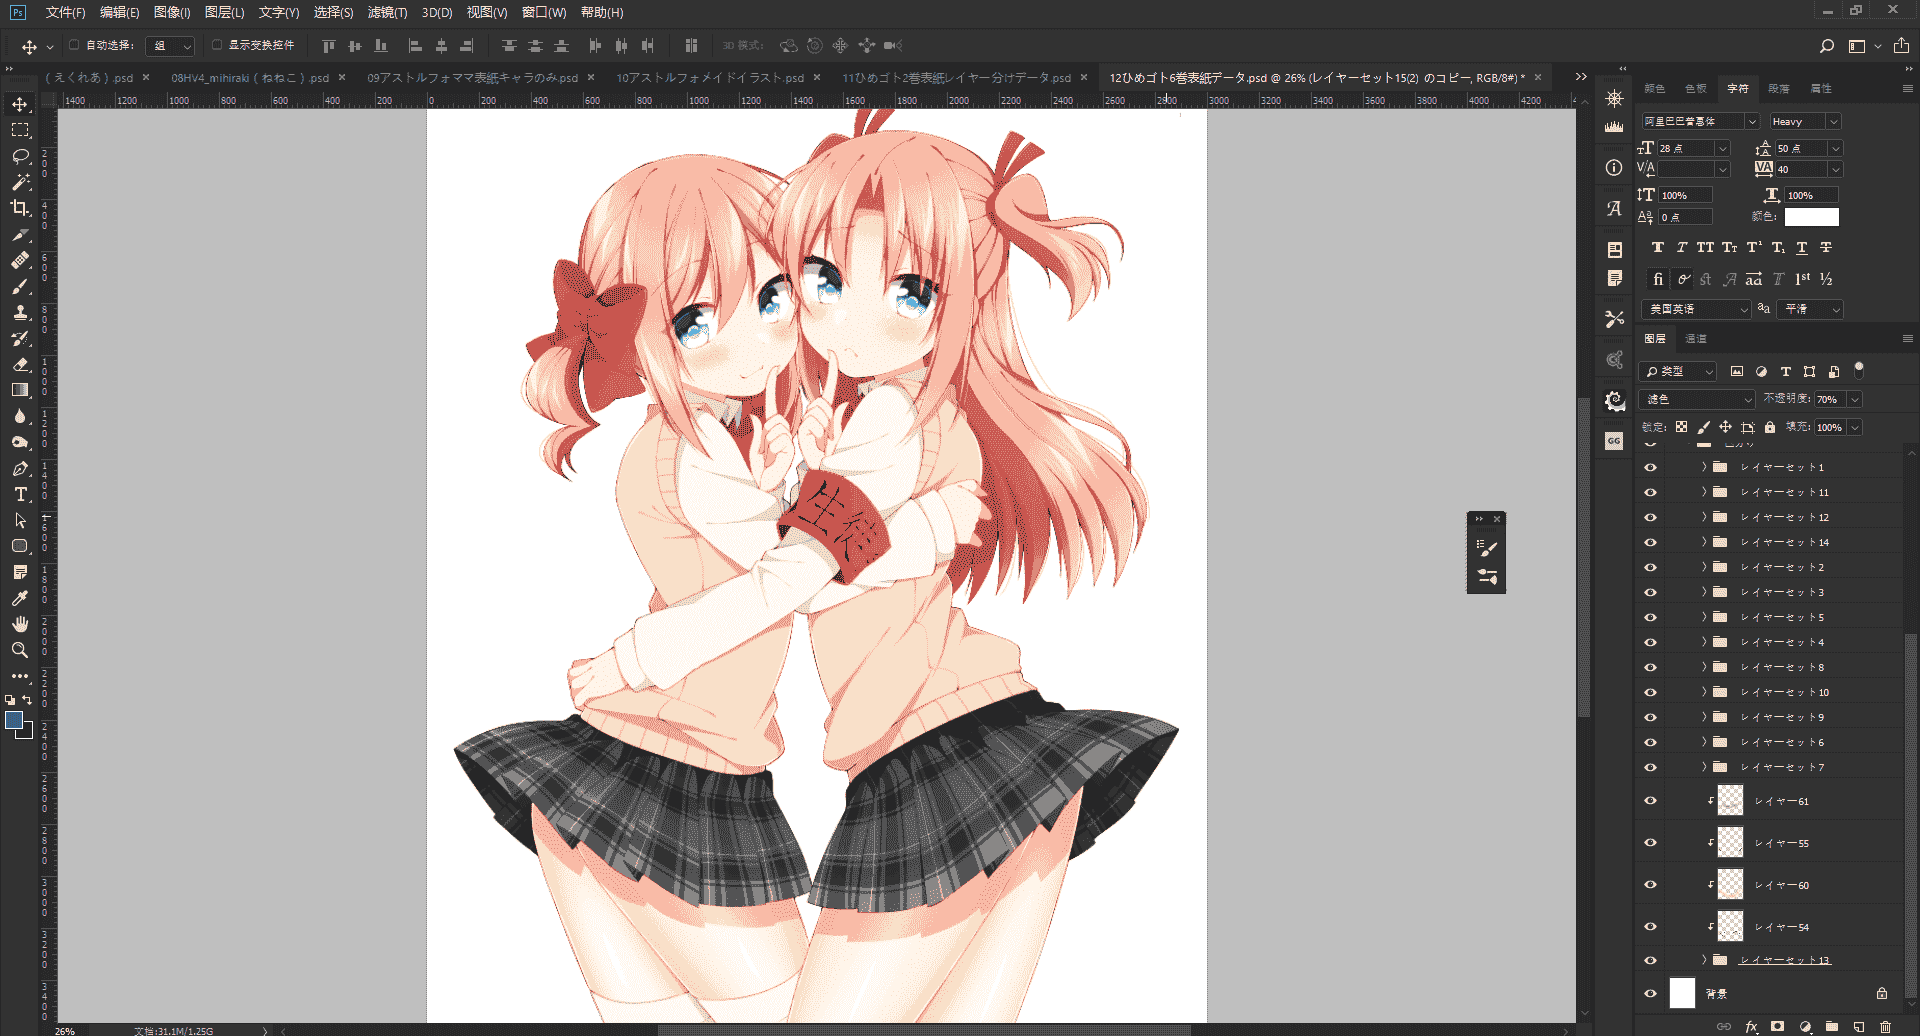Enable the 自动选择 checkbox

[74, 45]
